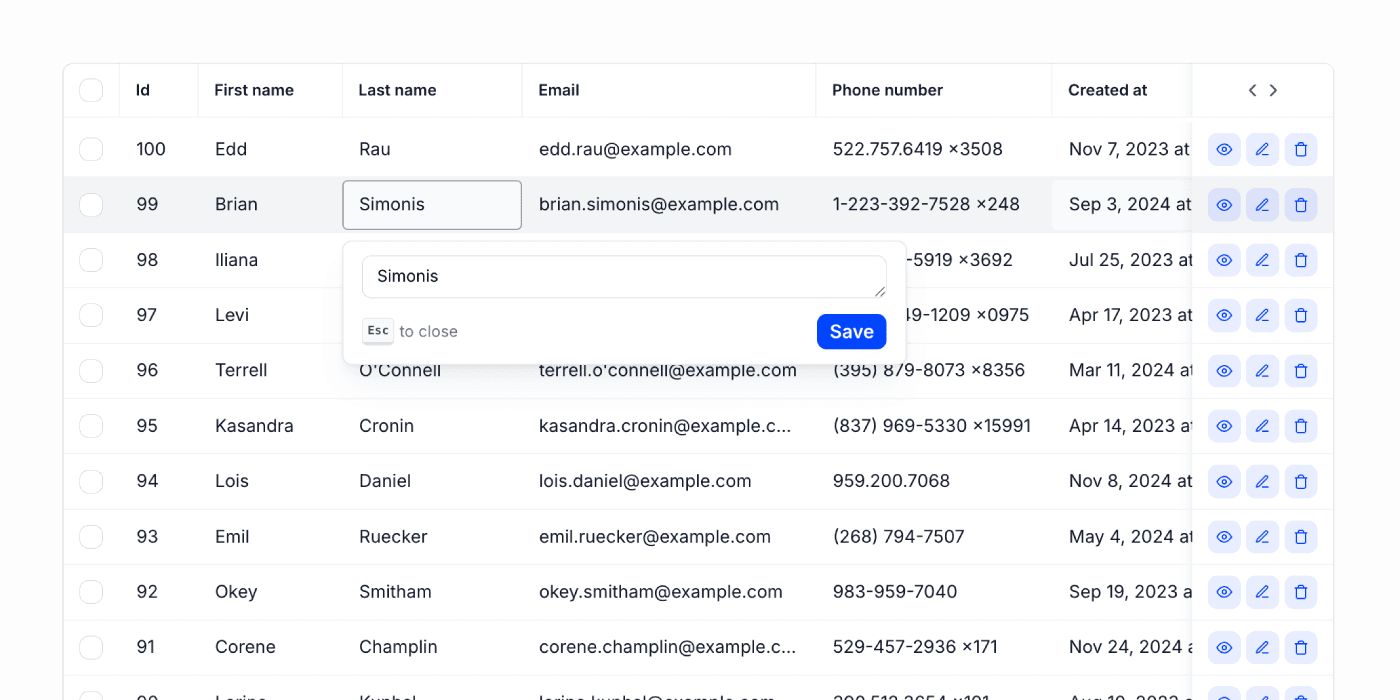The image size is (1400, 700).
Task: View record for Brian Simonis
Action: click(x=1224, y=205)
